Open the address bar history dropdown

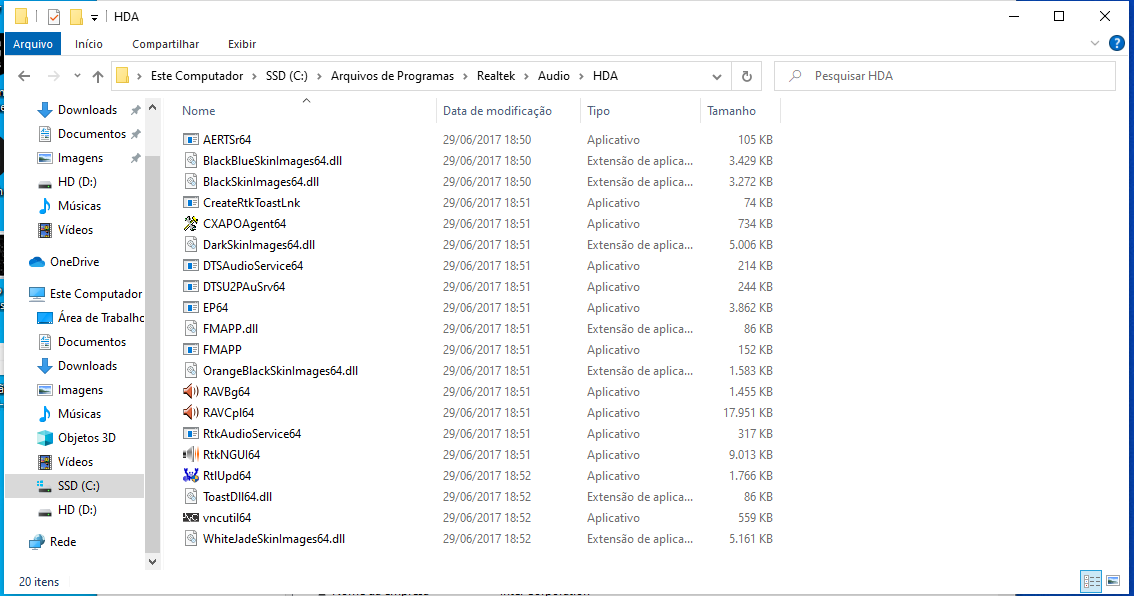pyautogui.click(x=716, y=76)
